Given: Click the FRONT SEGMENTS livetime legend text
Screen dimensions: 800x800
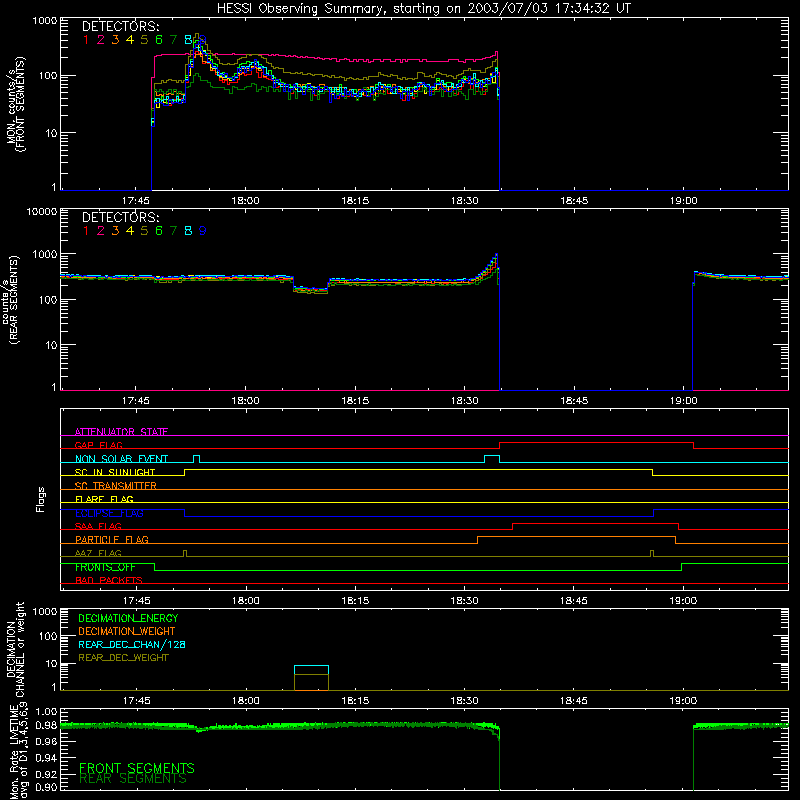Looking at the screenshot, I should pyautogui.click(x=137, y=768).
